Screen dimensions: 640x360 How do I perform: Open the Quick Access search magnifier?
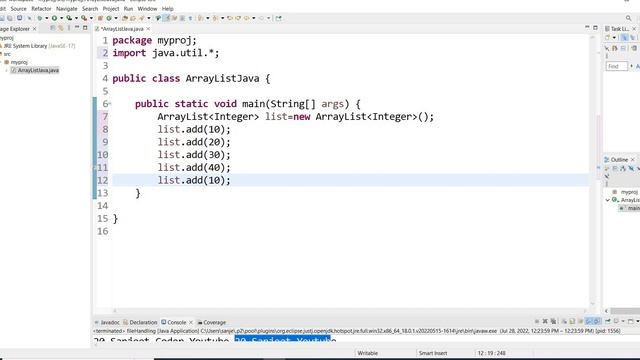[629, 18]
